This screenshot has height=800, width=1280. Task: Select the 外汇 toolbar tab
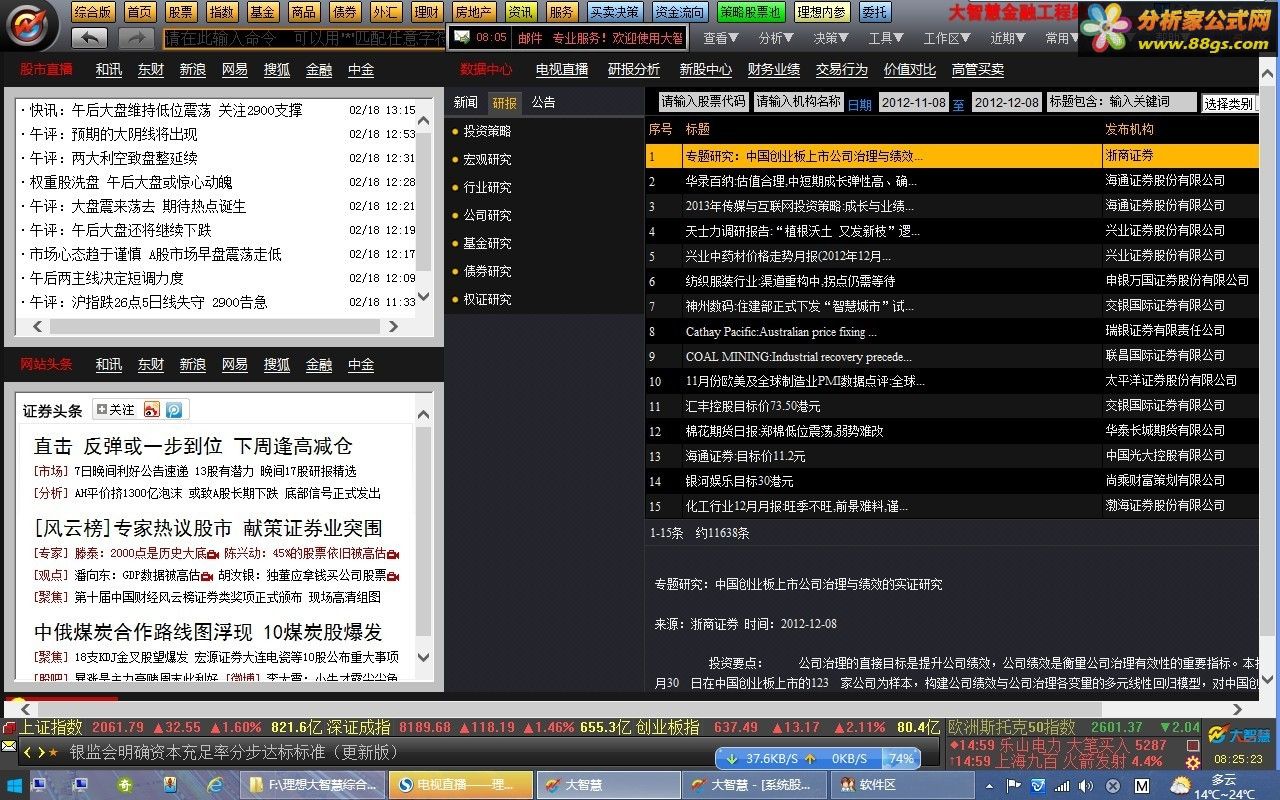tap(385, 12)
